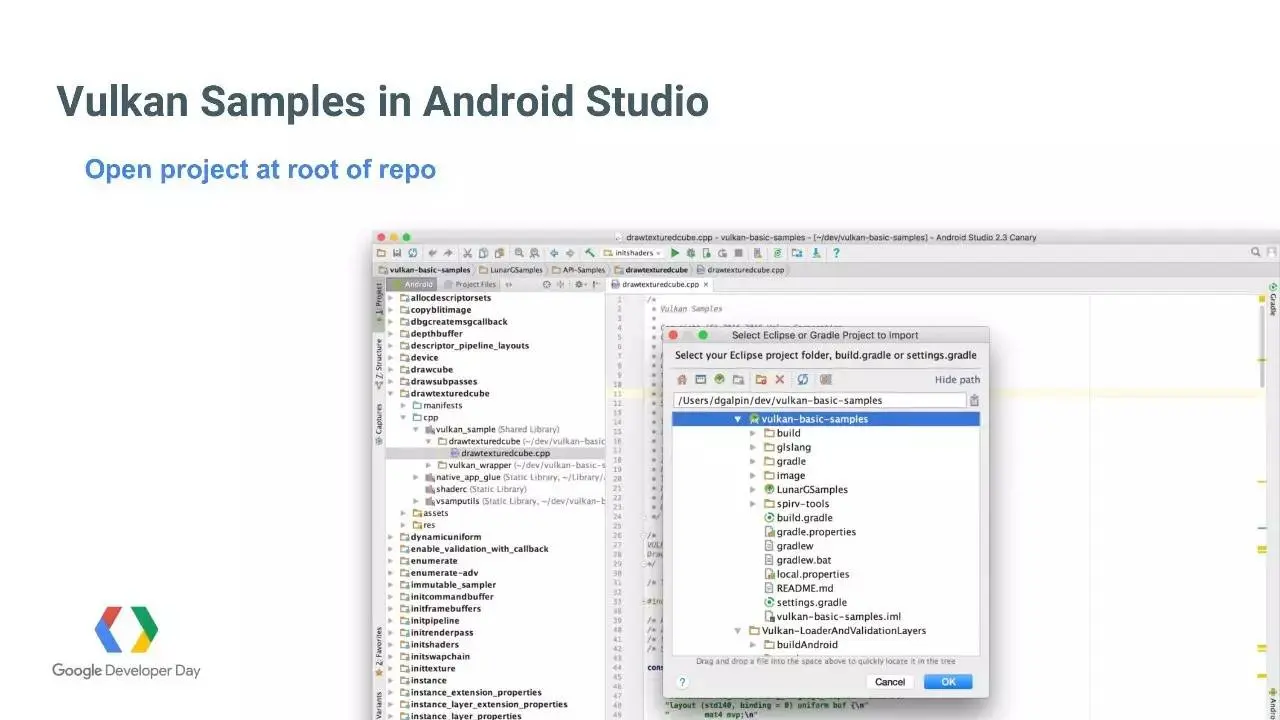Collapse the cpp folder in project tree
Image resolution: width=1280 pixels, height=720 pixels.
point(404,418)
